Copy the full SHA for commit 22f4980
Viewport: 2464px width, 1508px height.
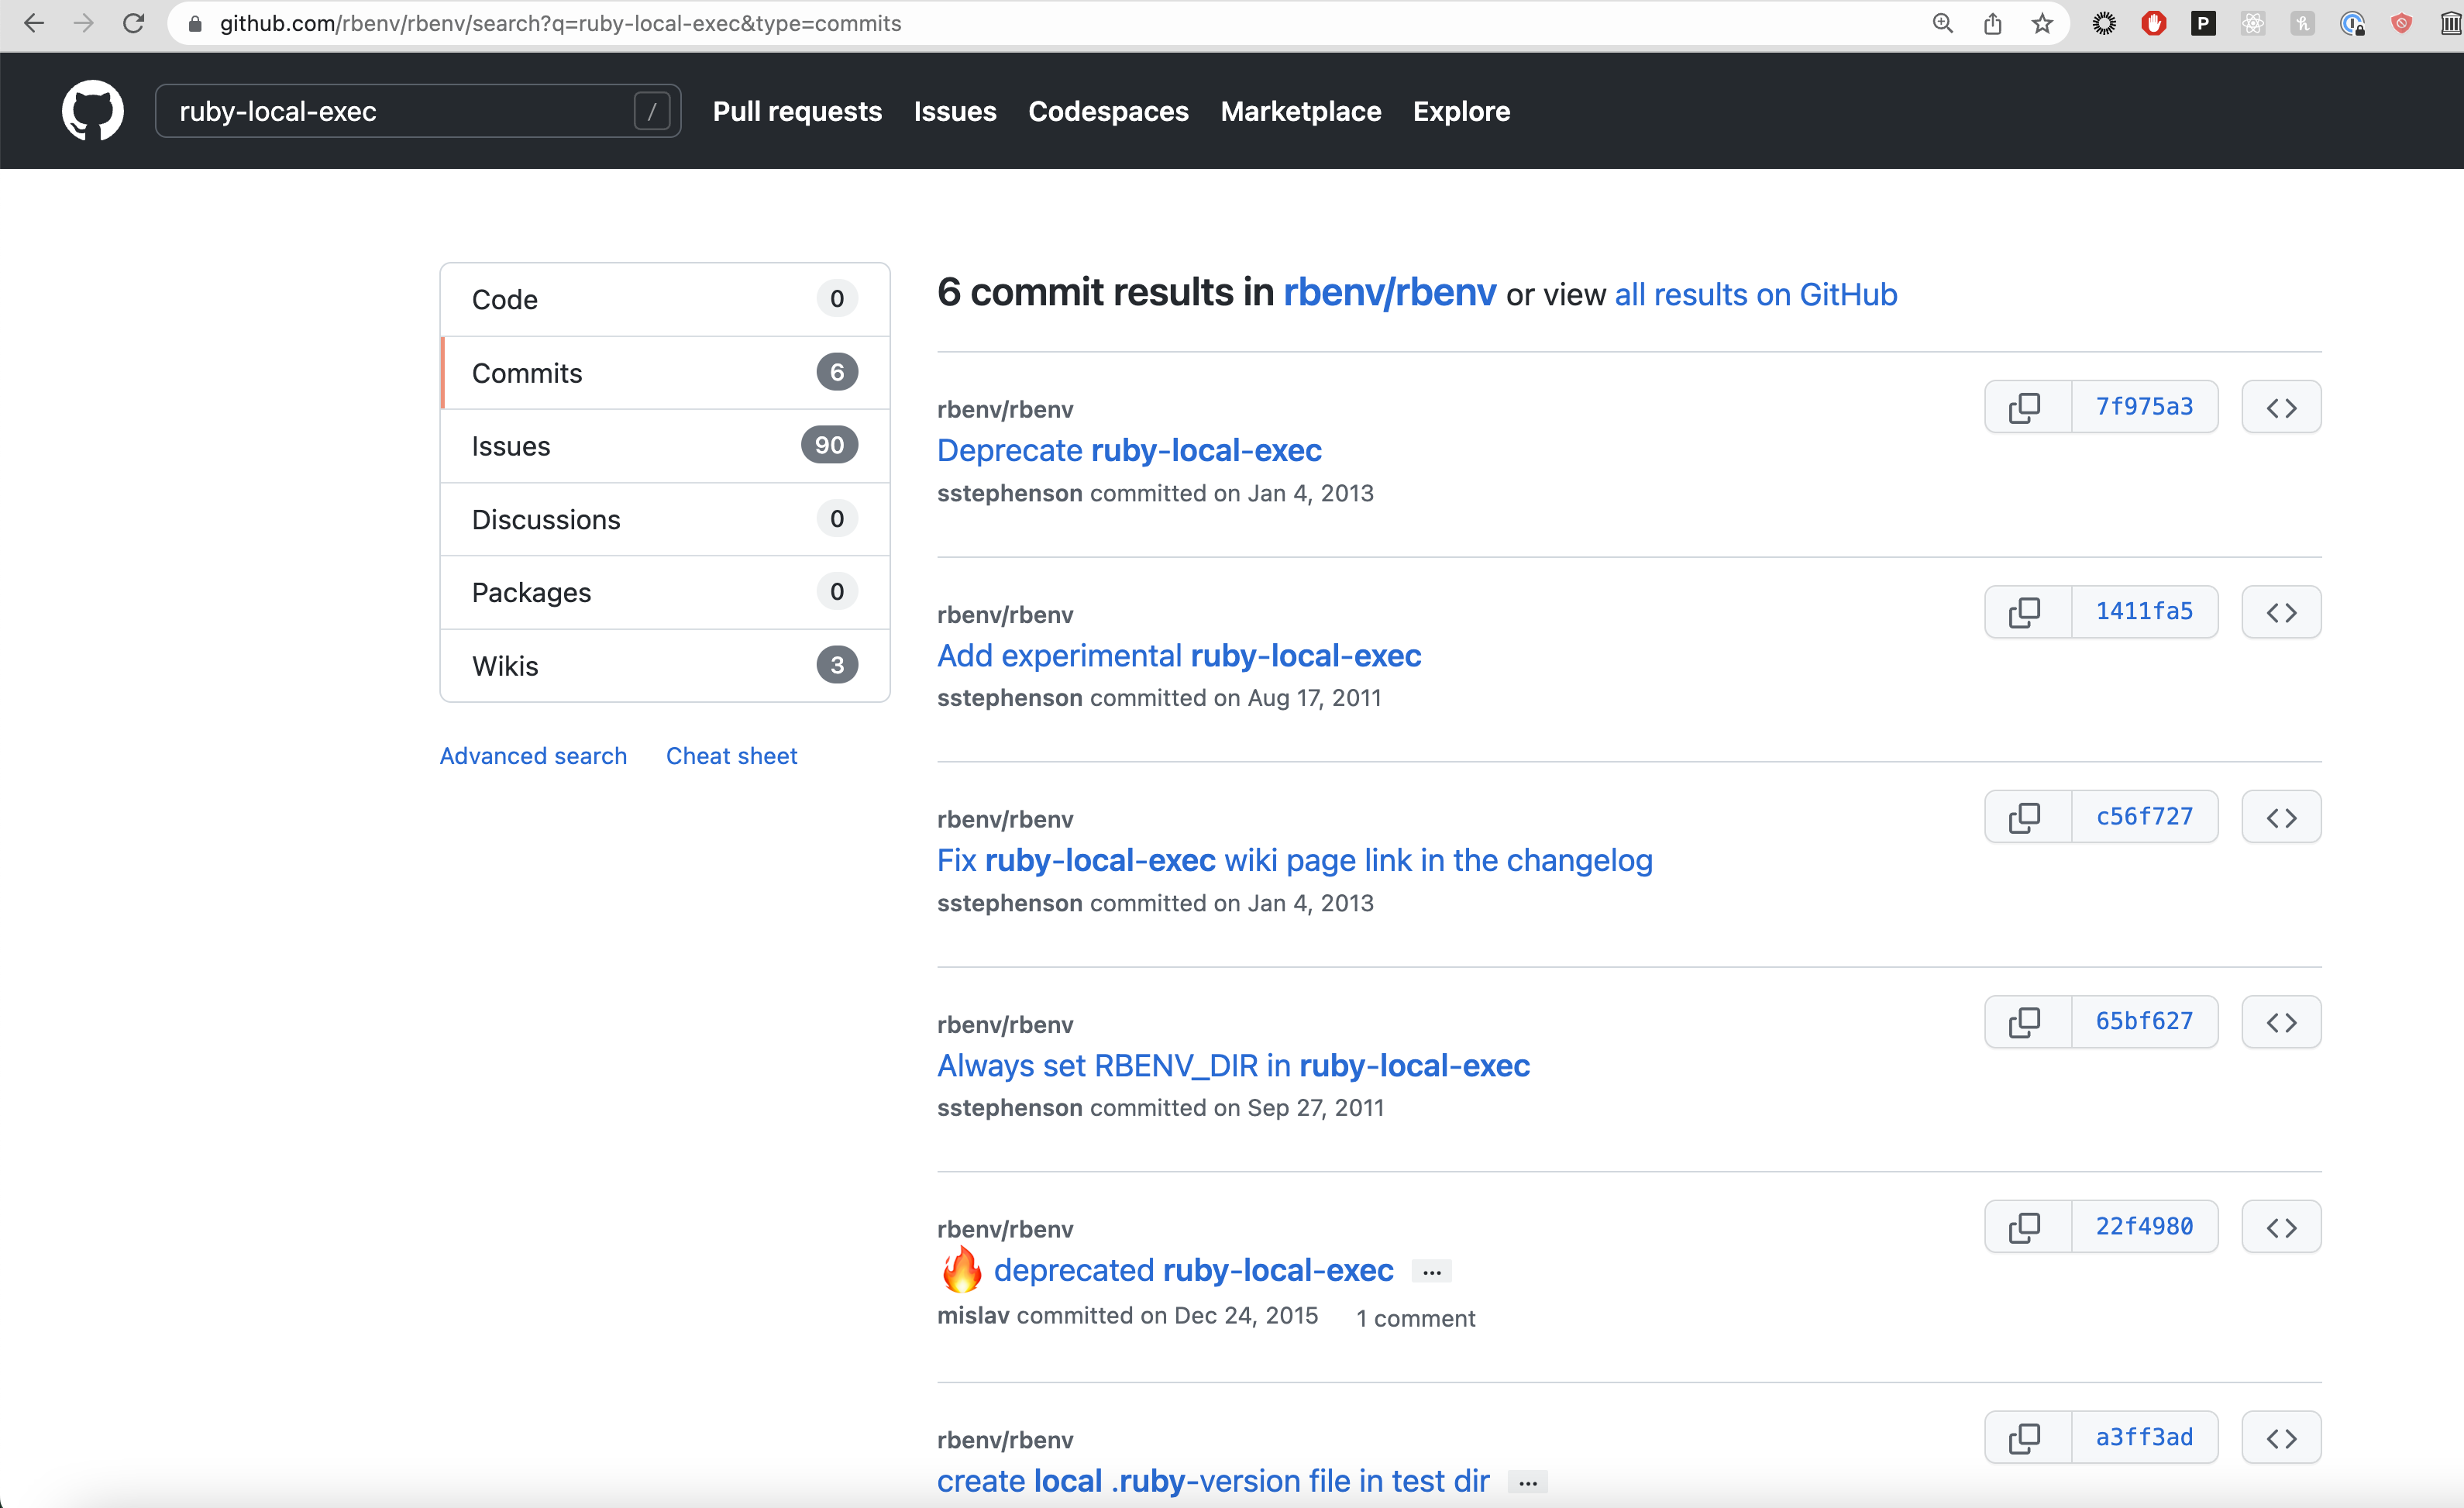[x=2027, y=1227]
